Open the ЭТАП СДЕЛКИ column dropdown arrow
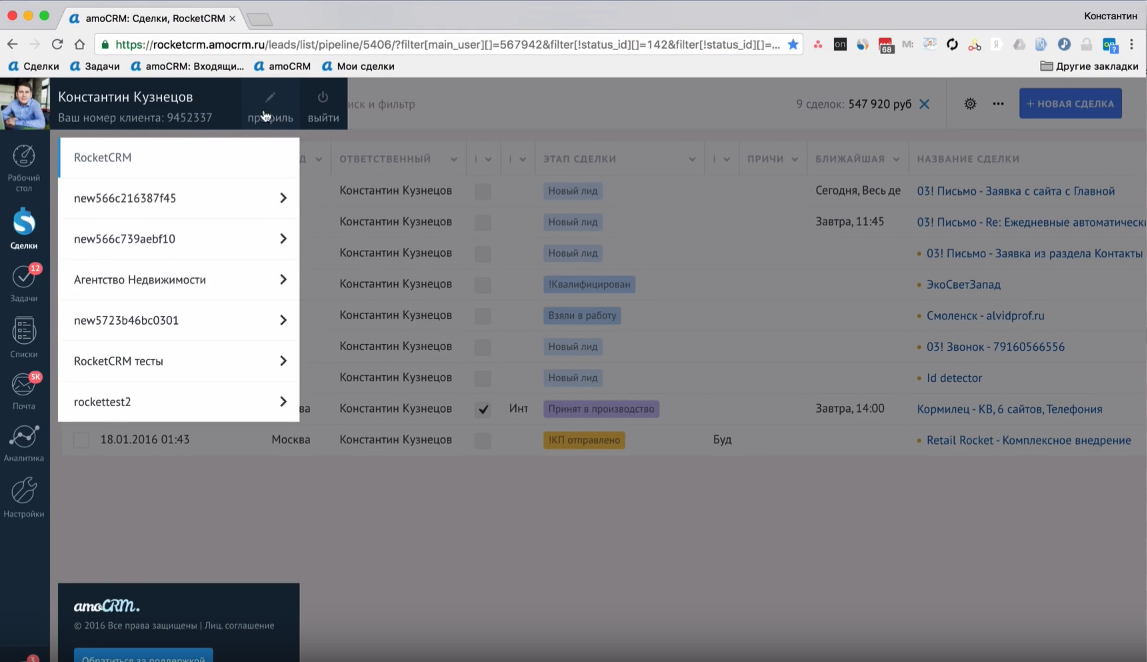 click(x=692, y=159)
